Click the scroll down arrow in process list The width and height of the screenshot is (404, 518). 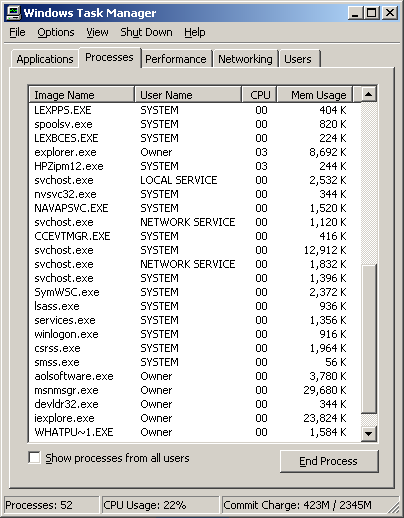click(x=368, y=434)
